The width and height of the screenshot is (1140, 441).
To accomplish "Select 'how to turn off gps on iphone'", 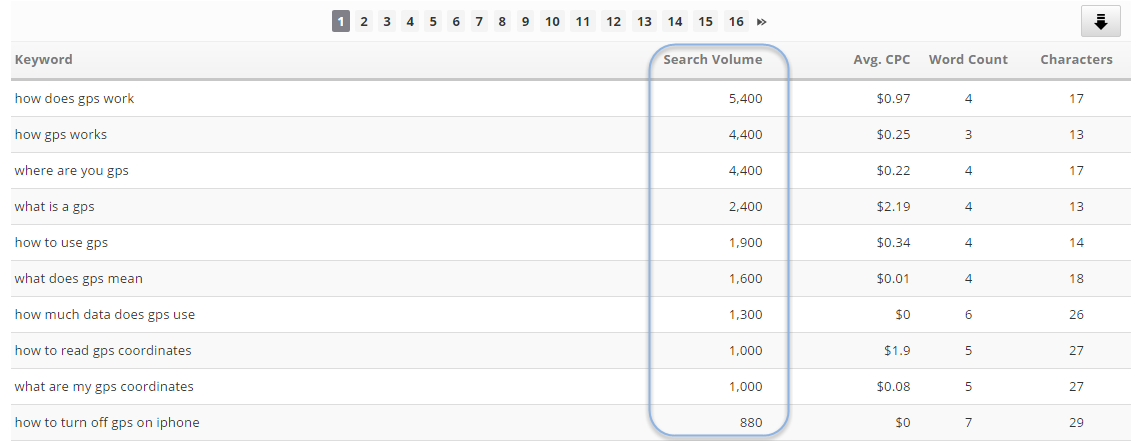I will coord(107,422).
